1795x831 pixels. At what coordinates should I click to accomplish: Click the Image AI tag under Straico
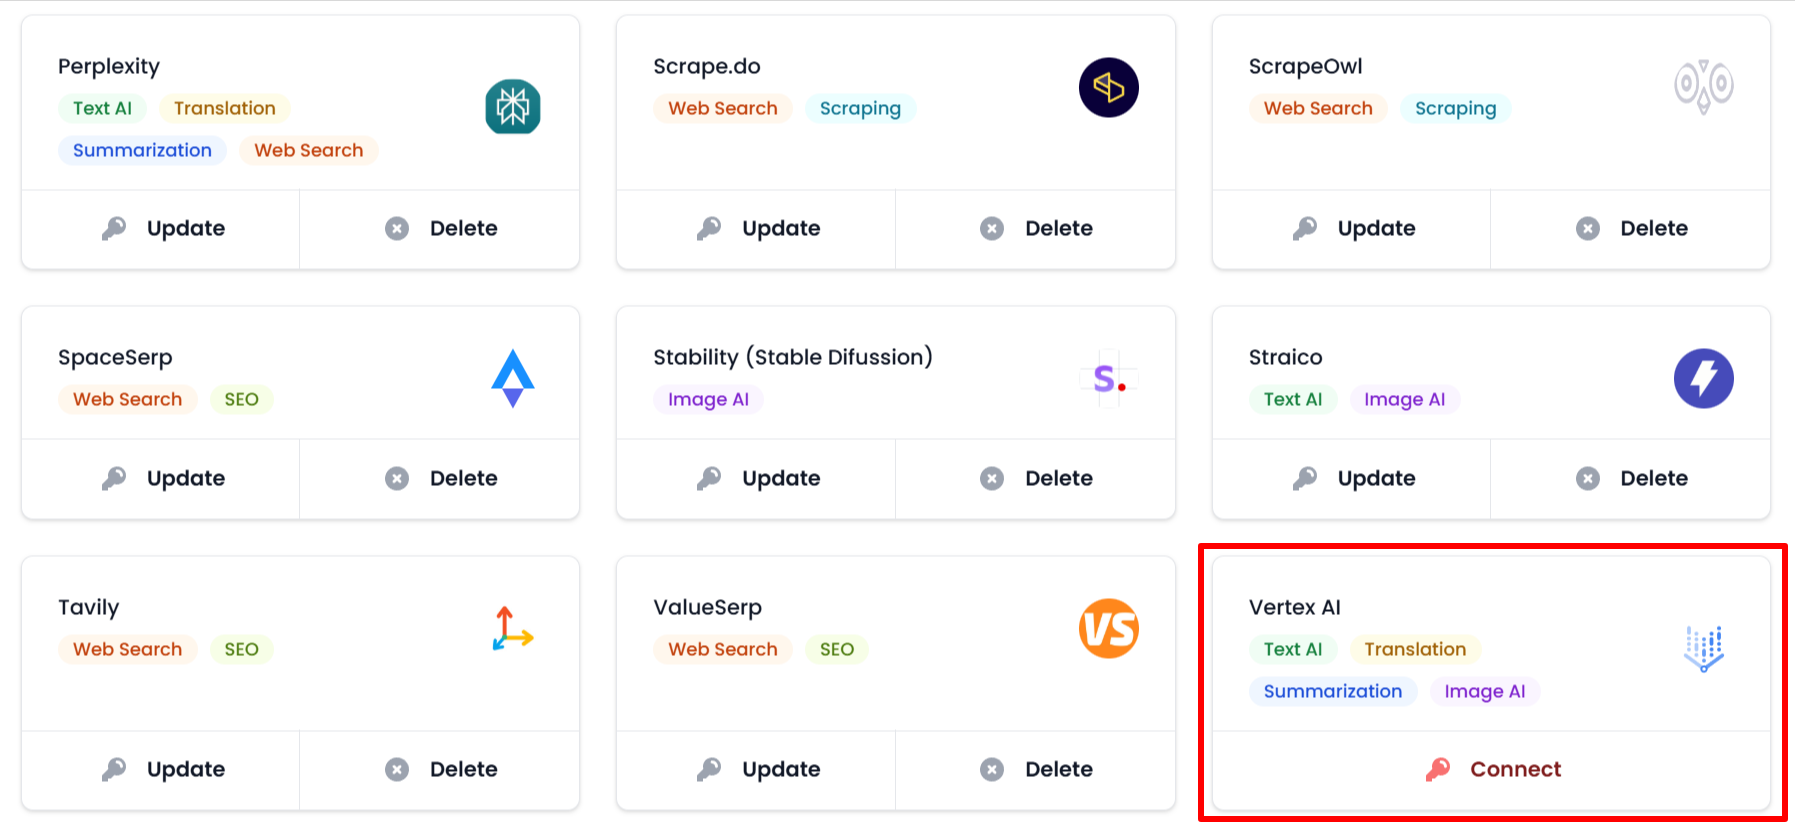(1404, 399)
